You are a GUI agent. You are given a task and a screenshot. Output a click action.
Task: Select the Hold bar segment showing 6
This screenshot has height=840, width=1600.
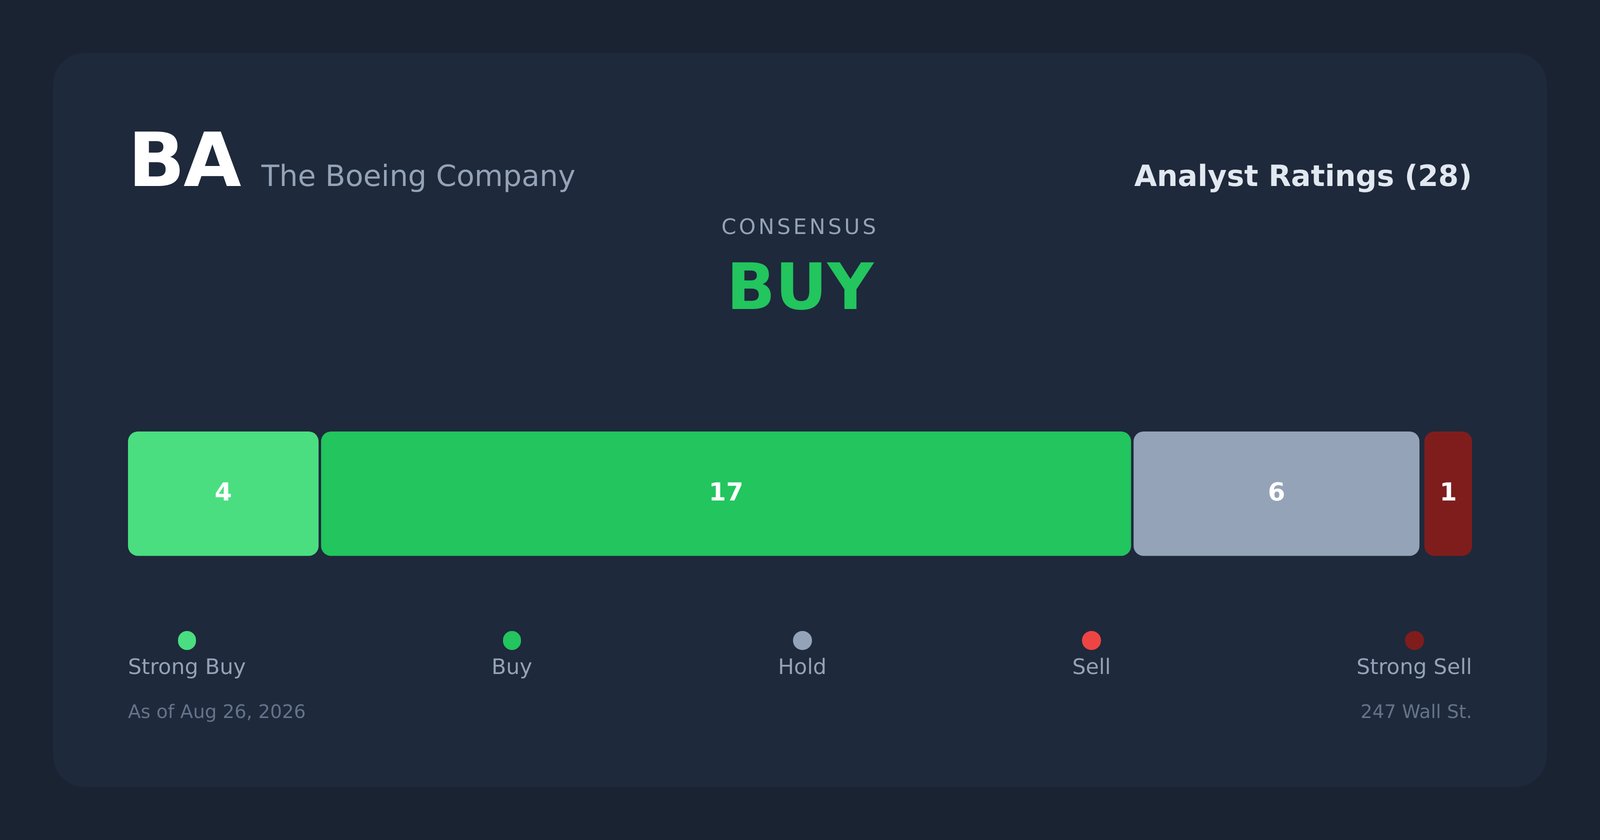[x=1276, y=494]
